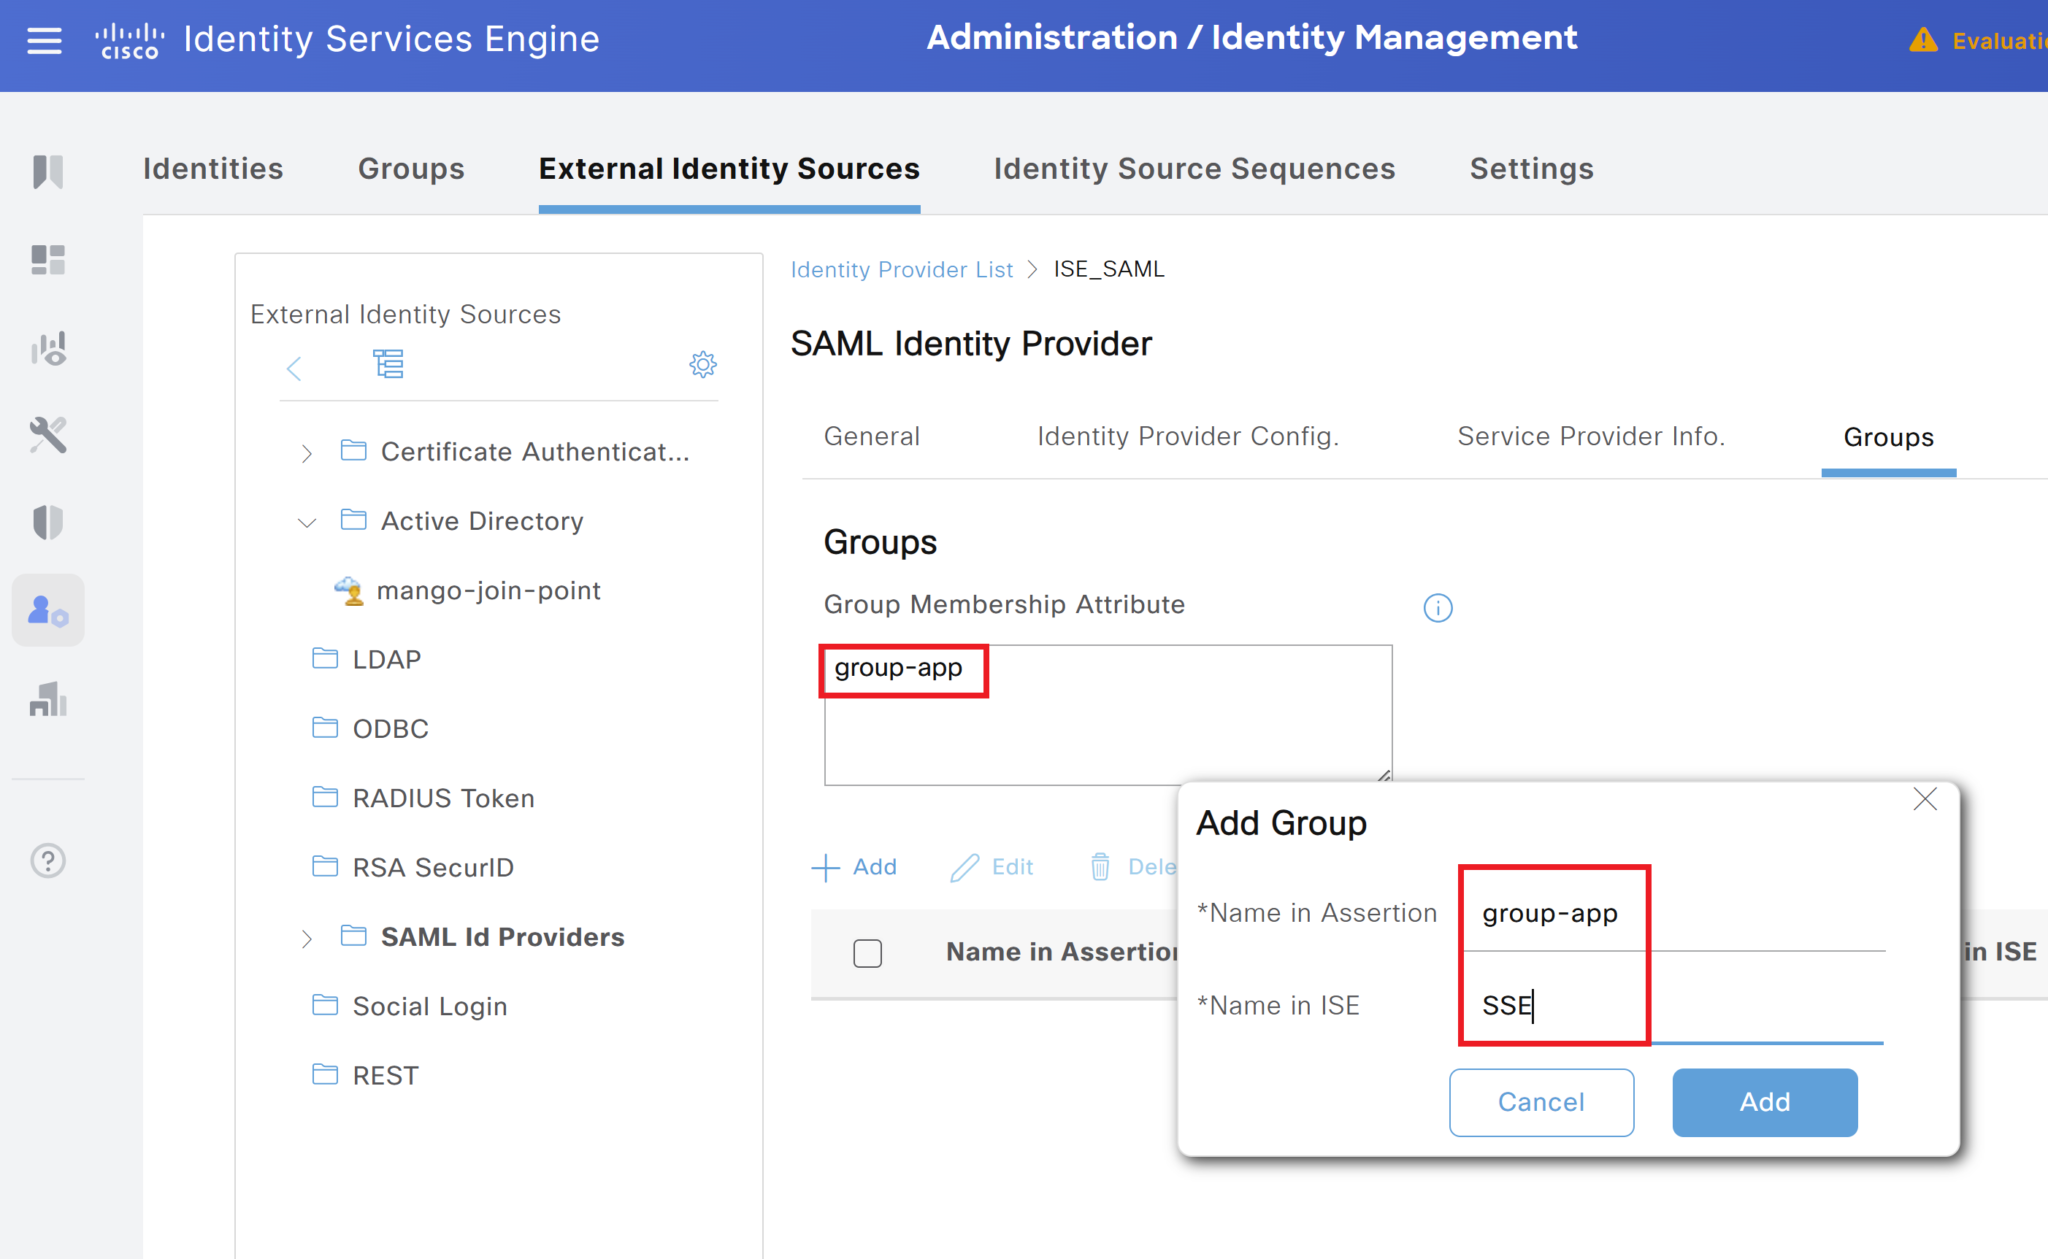Screen dimensions: 2048x1259
Task: Open the hamburger menu next to Cisco logo
Action: [44, 40]
